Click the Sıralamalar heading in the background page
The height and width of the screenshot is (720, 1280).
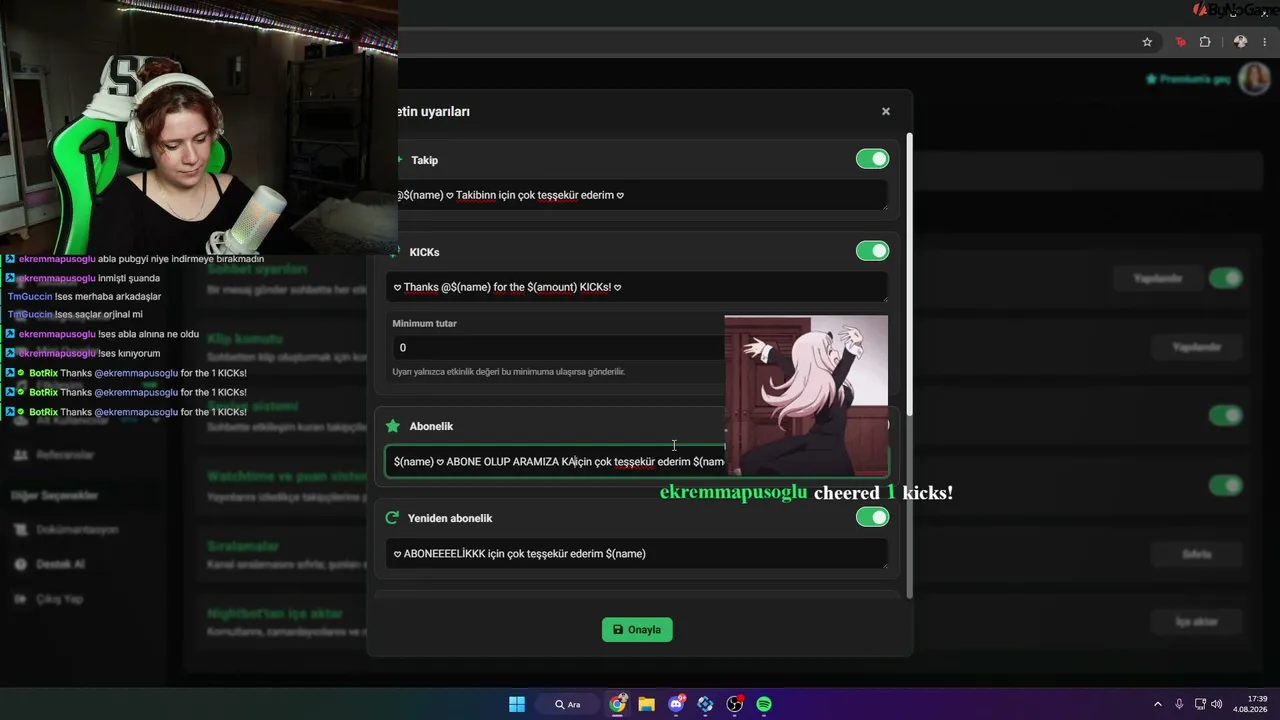[x=243, y=546]
